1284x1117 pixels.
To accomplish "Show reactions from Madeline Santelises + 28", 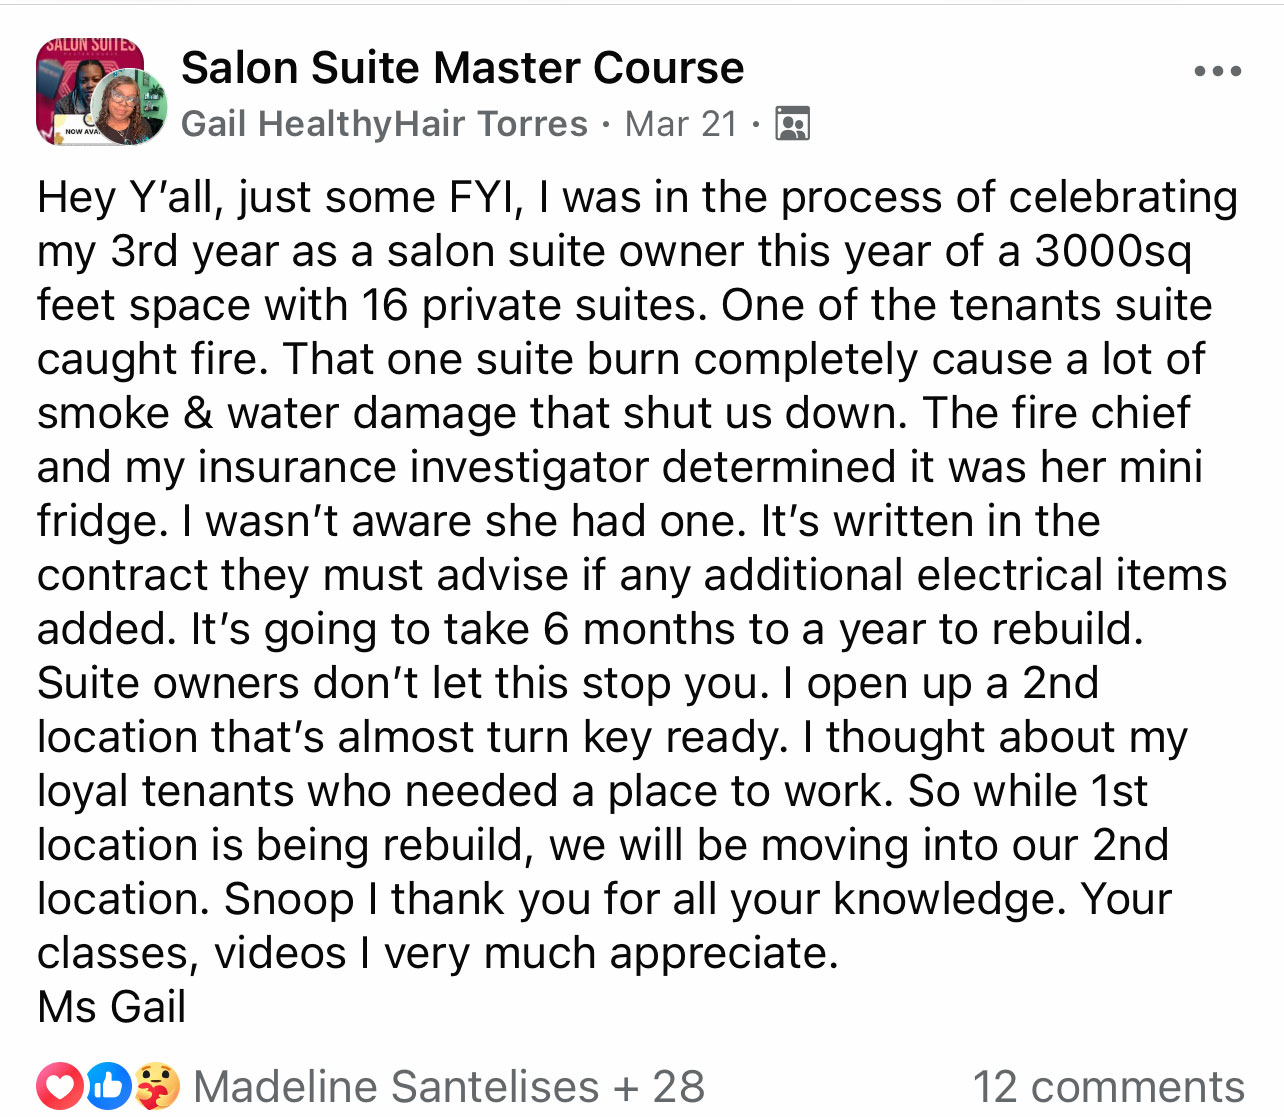I will pyautogui.click(x=449, y=1087).
